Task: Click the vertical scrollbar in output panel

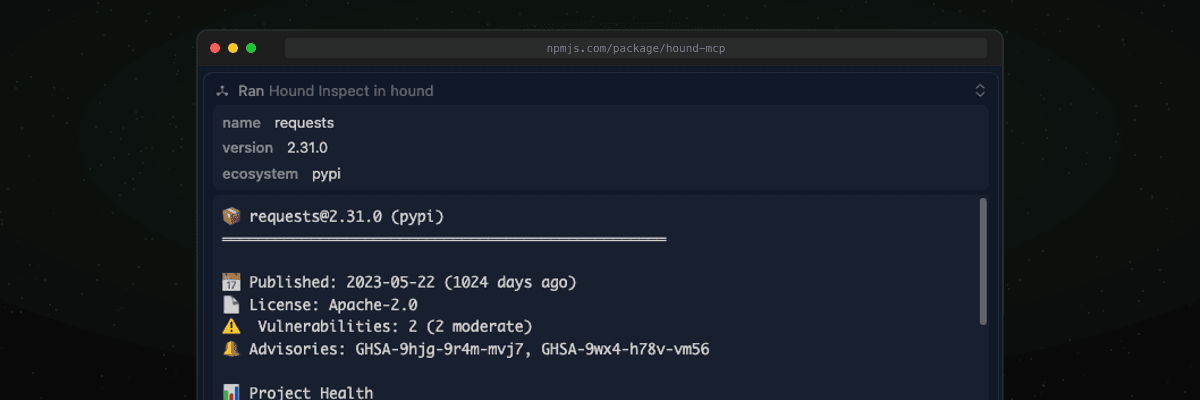Action: [x=983, y=260]
